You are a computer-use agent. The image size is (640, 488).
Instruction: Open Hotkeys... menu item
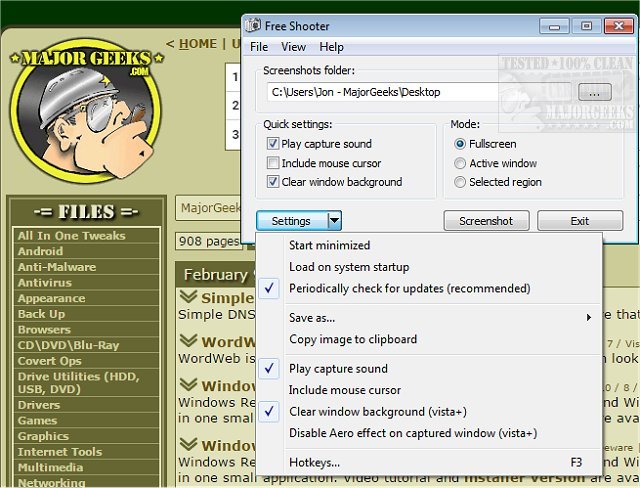(x=429, y=462)
